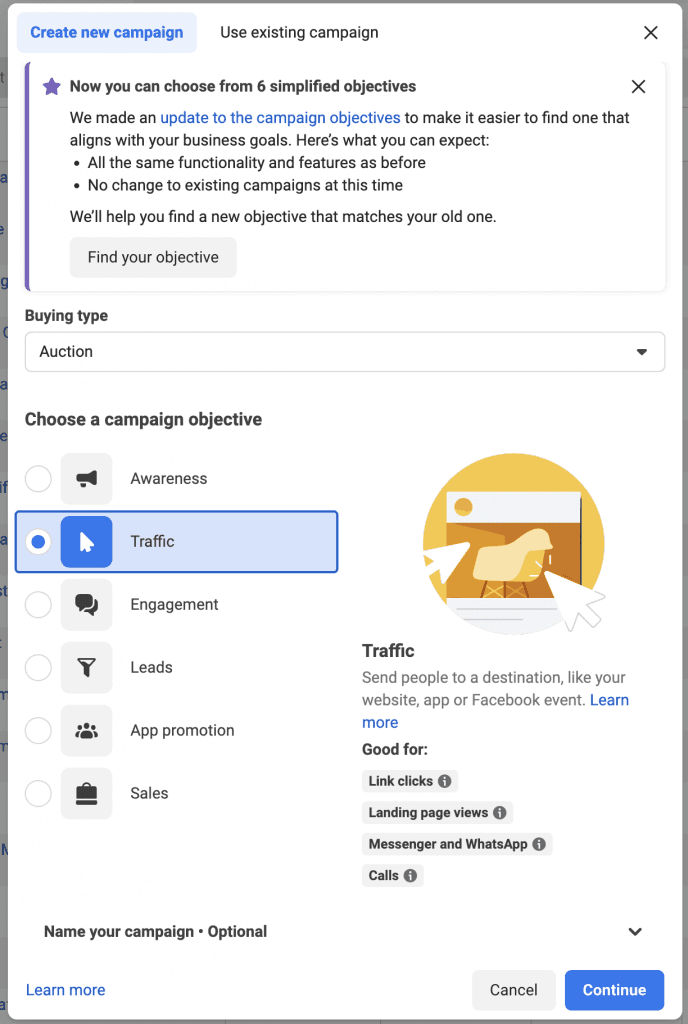Click the Leads objective label

[151, 667]
